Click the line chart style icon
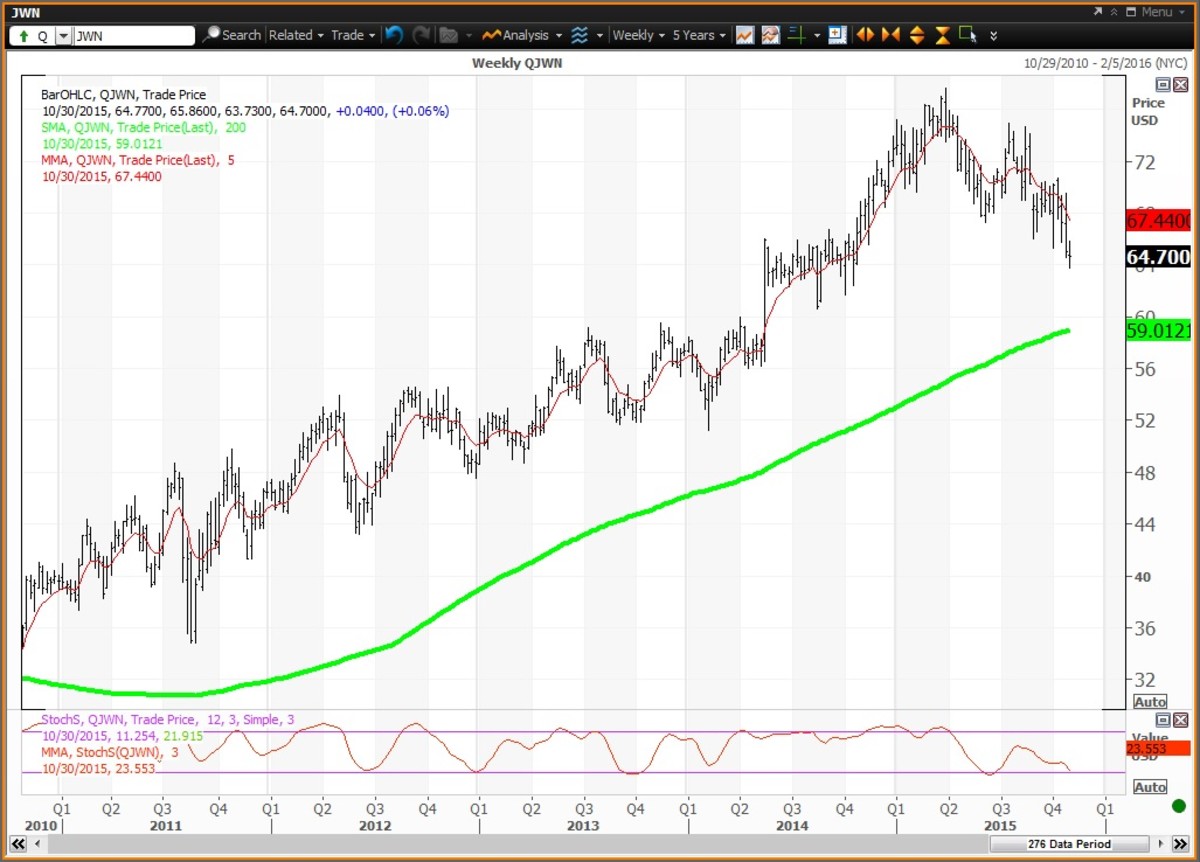Viewport: 1200px width, 862px height. [744, 35]
